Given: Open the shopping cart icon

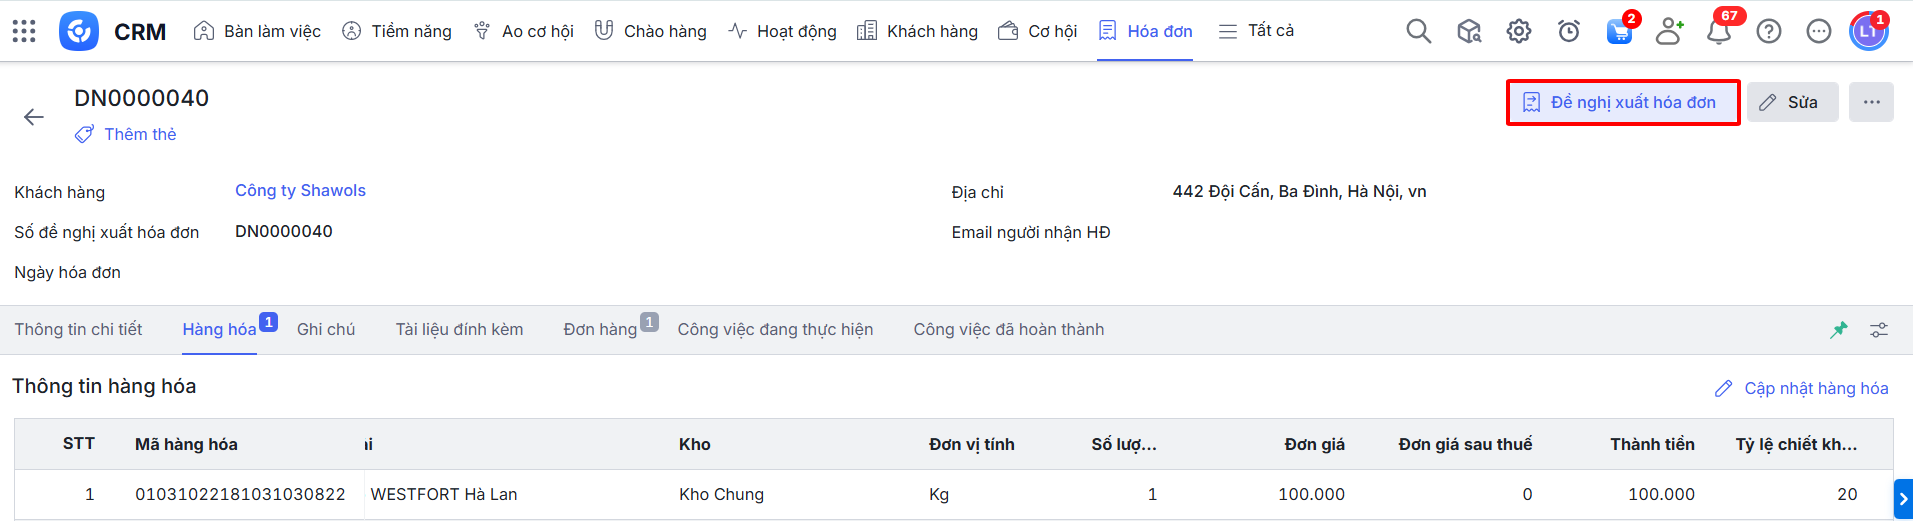Looking at the screenshot, I should coord(1618,31).
